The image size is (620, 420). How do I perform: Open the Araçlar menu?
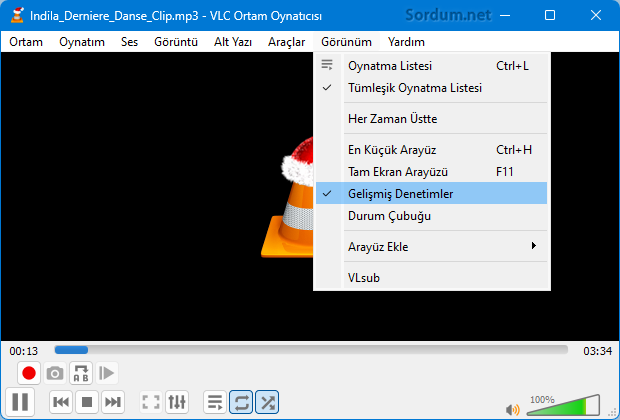point(287,42)
